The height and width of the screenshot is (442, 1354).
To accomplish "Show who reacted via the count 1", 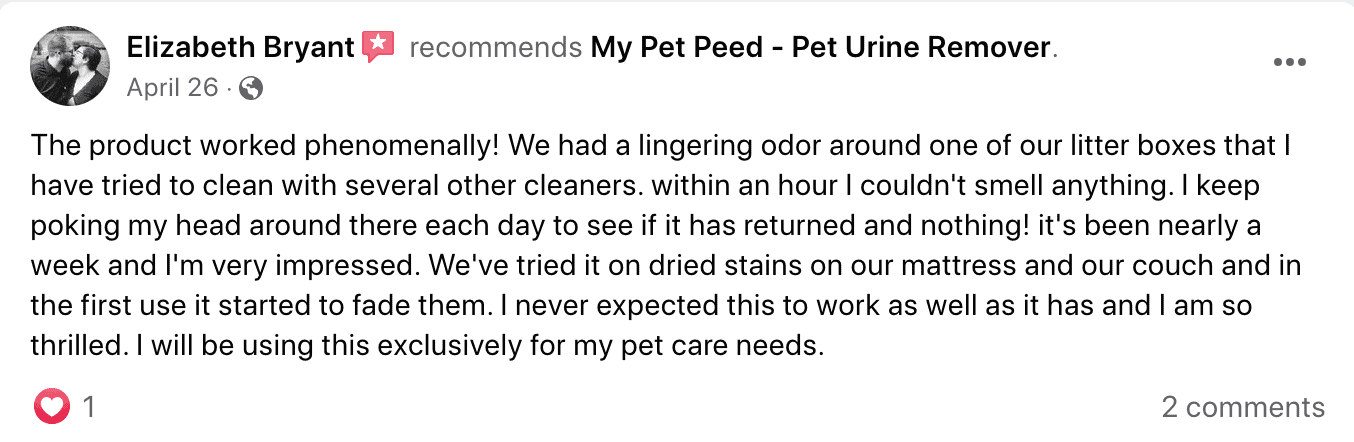I will click(x=88, y=407).
